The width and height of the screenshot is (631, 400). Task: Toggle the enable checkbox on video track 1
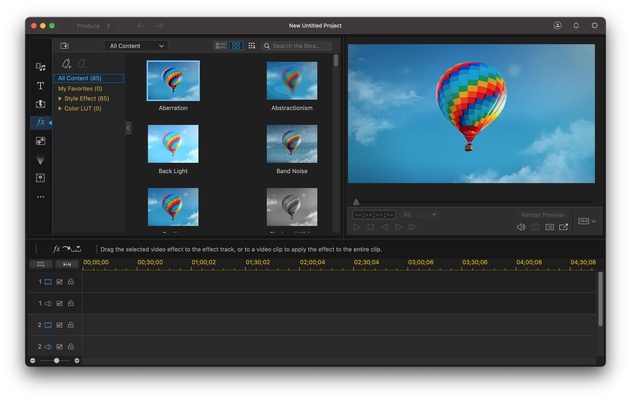(x=59, y=282)
